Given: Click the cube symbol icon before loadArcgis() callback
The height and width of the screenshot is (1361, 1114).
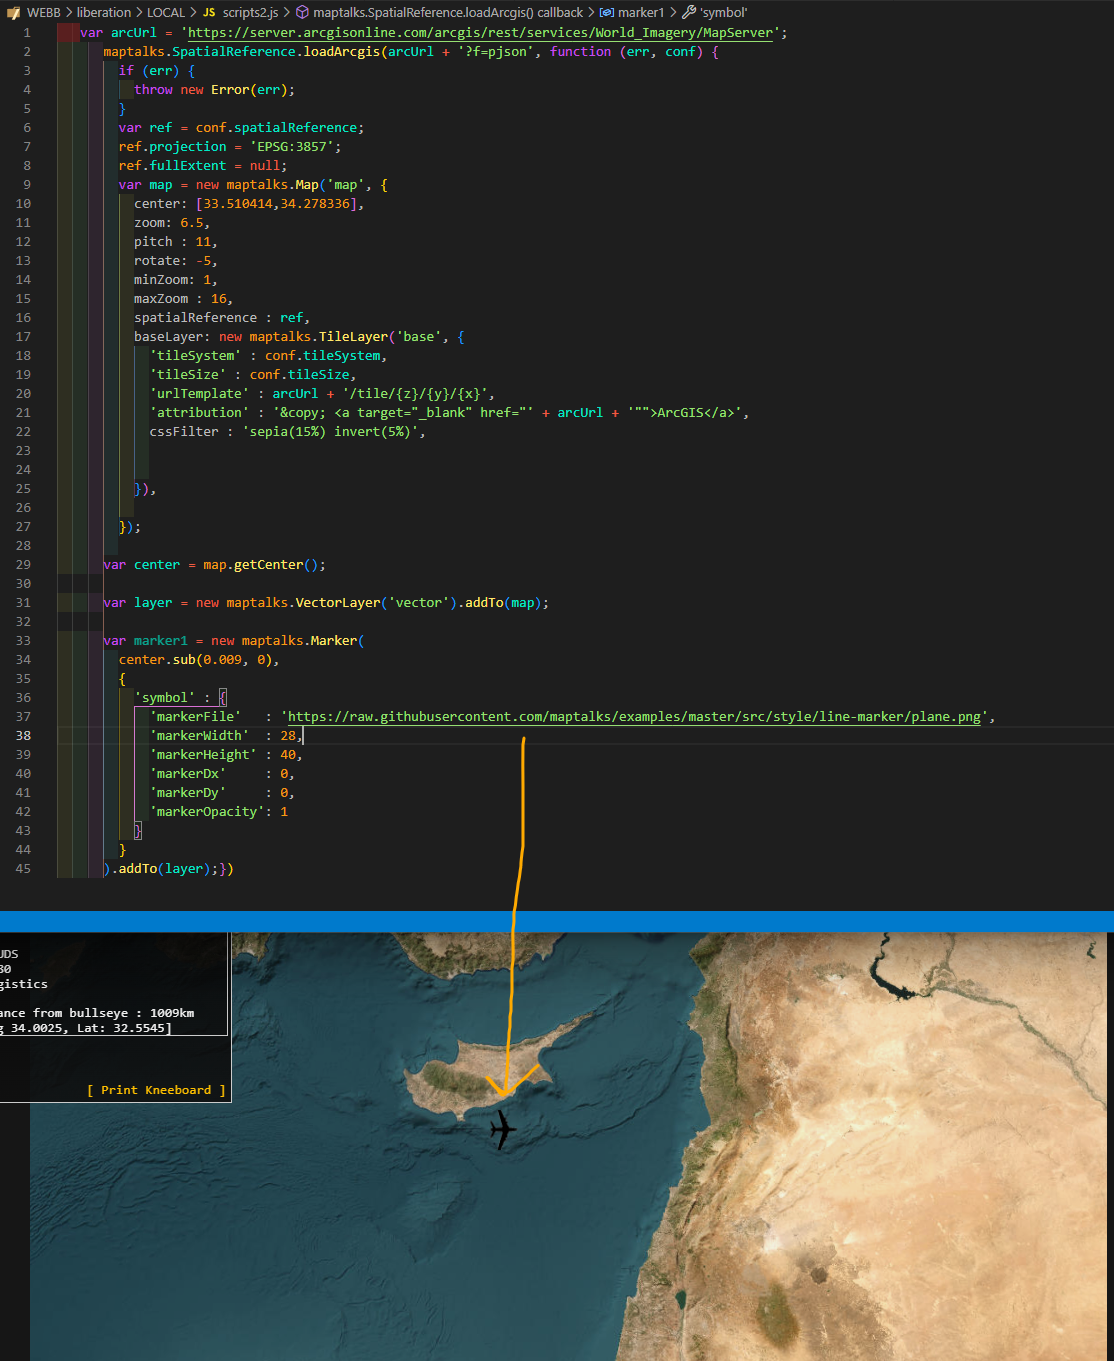Looking at the screenshot, I should [304, 12].
